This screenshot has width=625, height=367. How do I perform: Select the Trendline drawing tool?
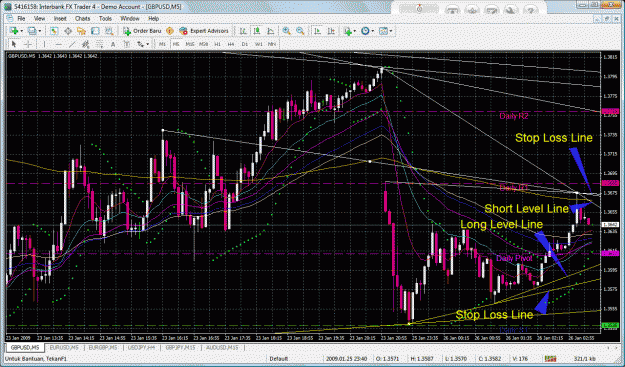coord(72,44)
